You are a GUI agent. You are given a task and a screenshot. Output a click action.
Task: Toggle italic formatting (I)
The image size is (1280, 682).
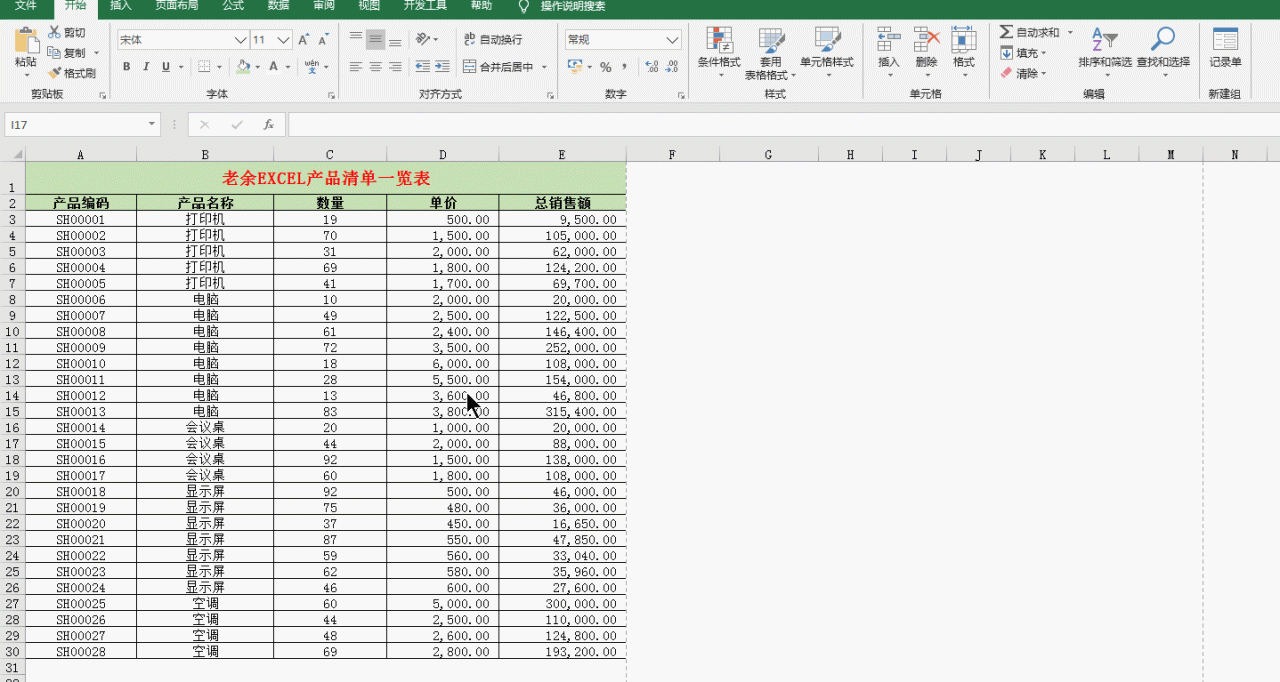pyautogui.click(x=146, y=67)
